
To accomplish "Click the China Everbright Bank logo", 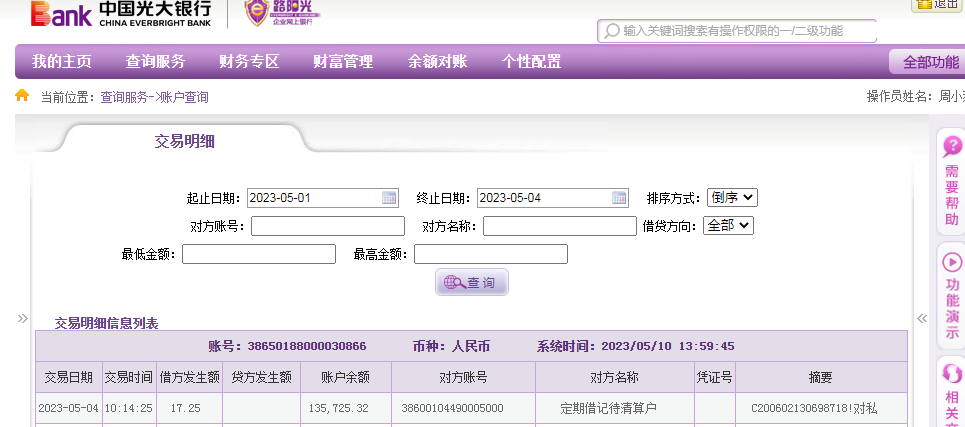I will [120, 14].
